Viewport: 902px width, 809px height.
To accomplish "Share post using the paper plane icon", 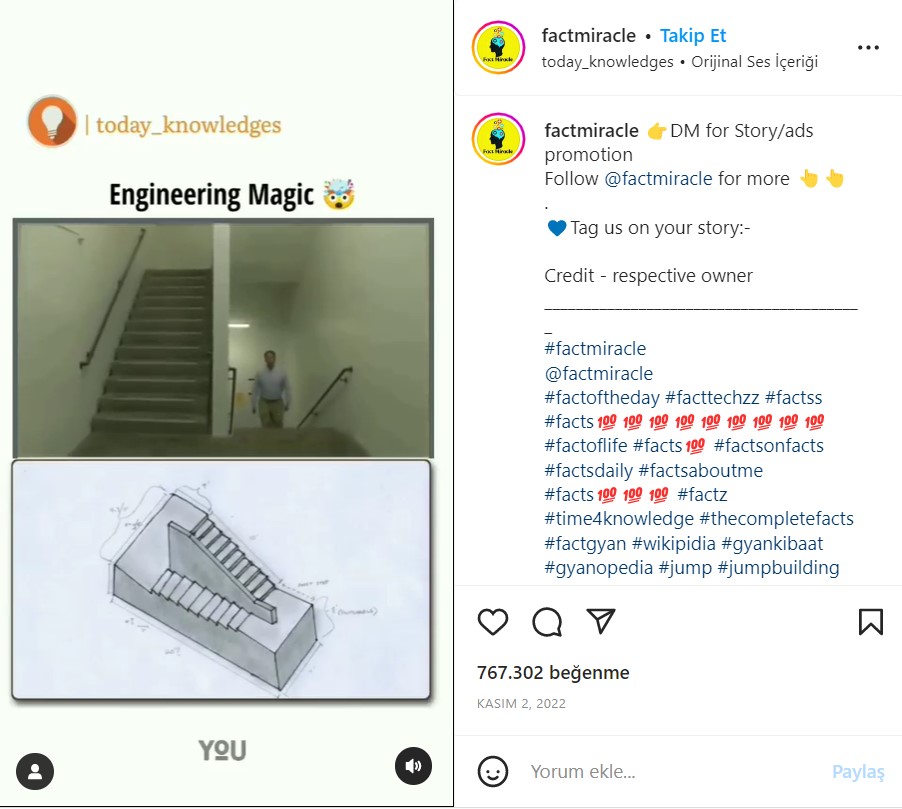I will [601, 621].
